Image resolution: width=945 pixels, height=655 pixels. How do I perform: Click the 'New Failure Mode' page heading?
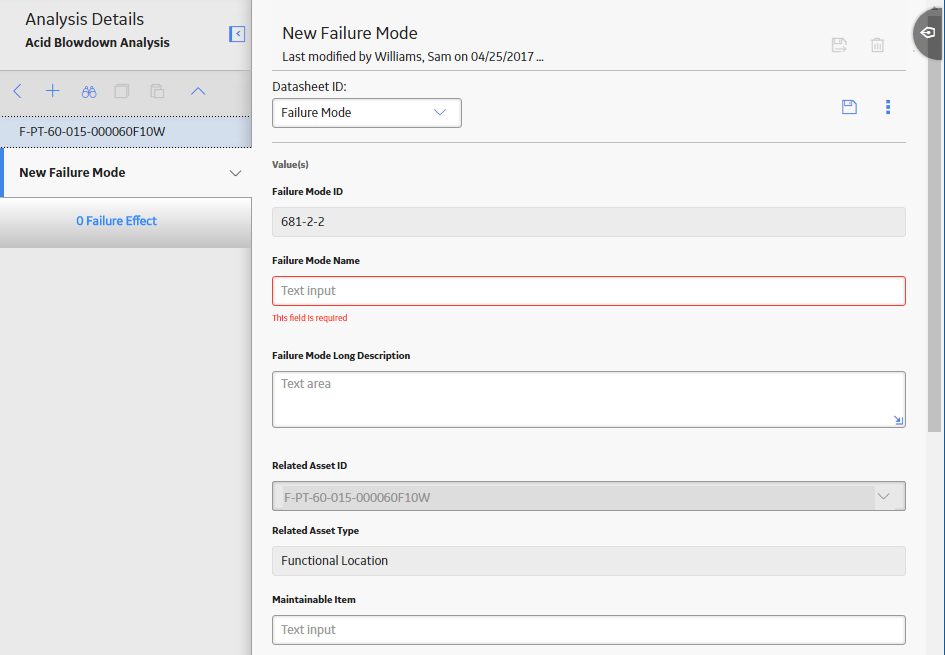350,33
